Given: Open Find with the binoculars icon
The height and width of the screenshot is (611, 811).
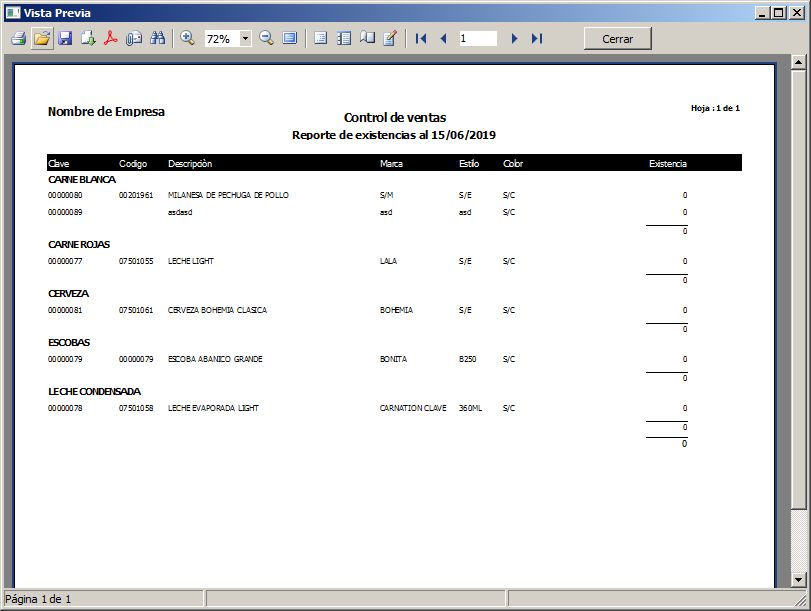Looking at the screenshot, I should 158,38.
